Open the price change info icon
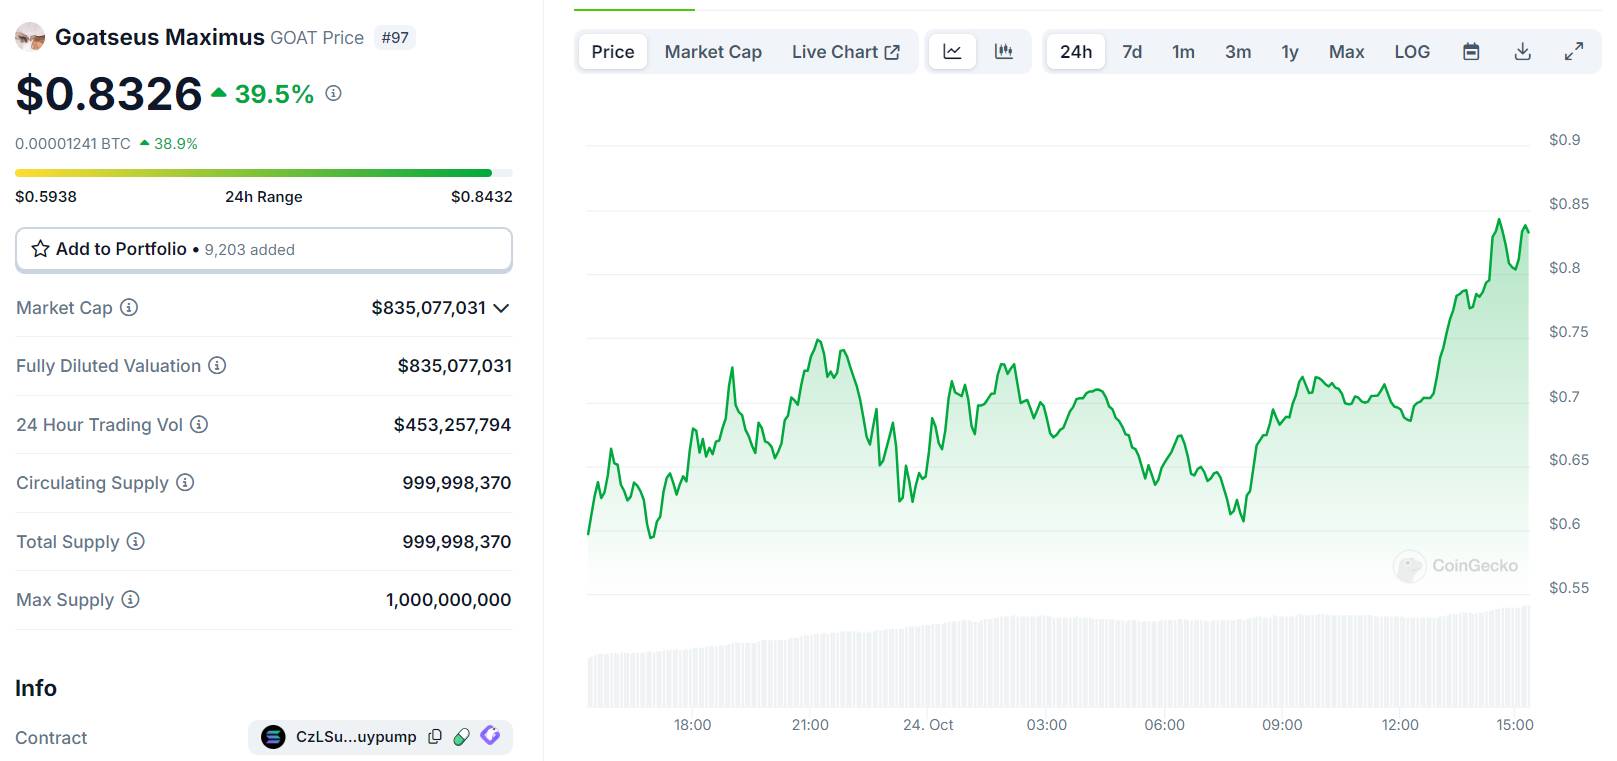 pos(334,93)
